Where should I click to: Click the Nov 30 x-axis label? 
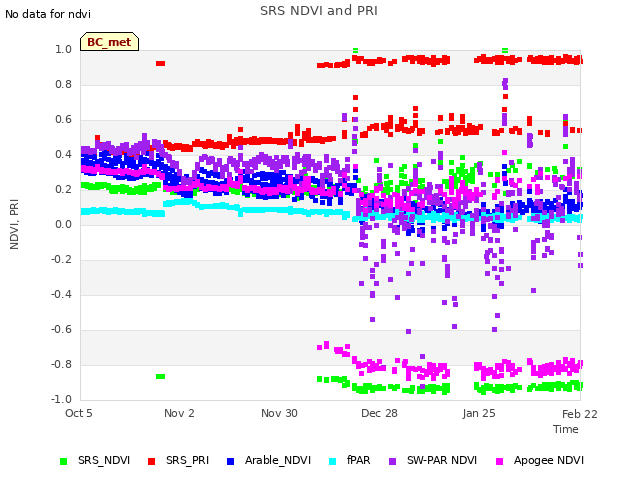[x=279, y=413]
